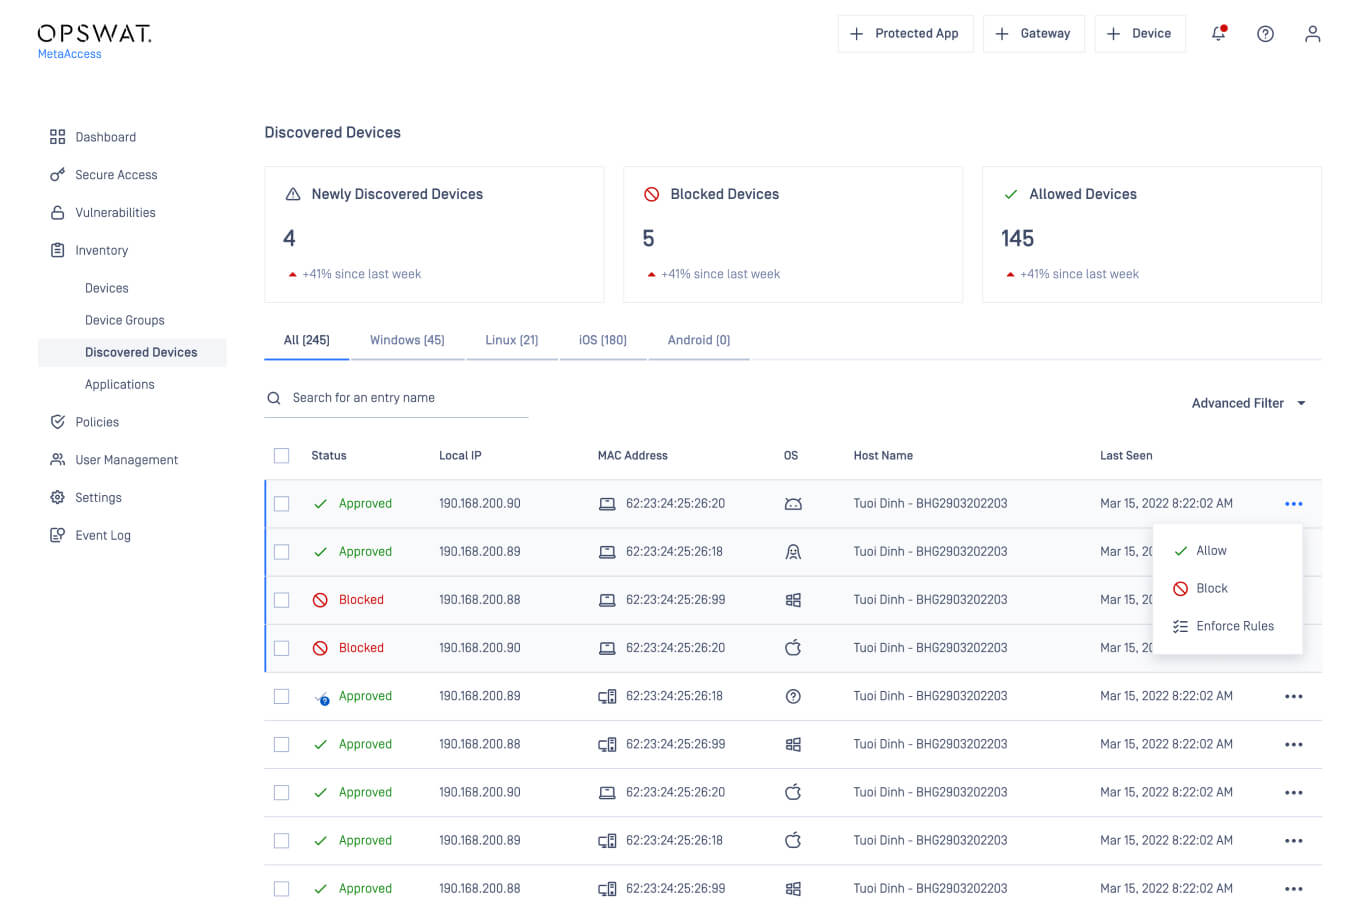Choose Enforce Rules in the context menu
This screenshot has height=906, width=1360.
pos(1234,627)
